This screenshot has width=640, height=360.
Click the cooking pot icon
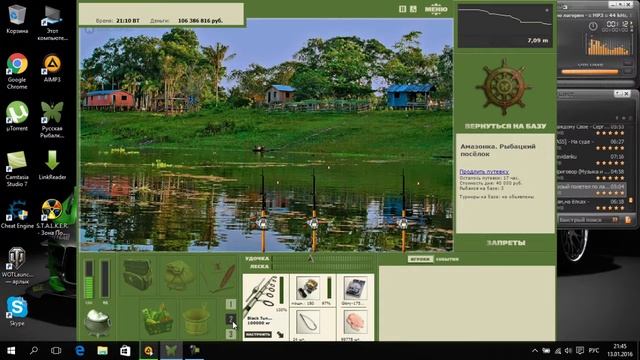pyautogui.click(x=97, y=322)
